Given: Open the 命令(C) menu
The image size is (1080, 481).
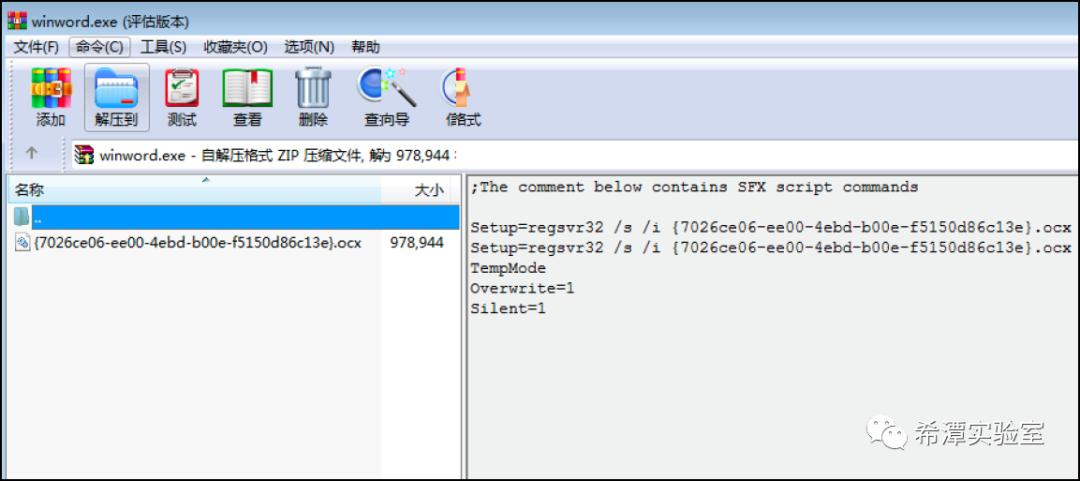Looking at the screenshot, I should [99, 47].
